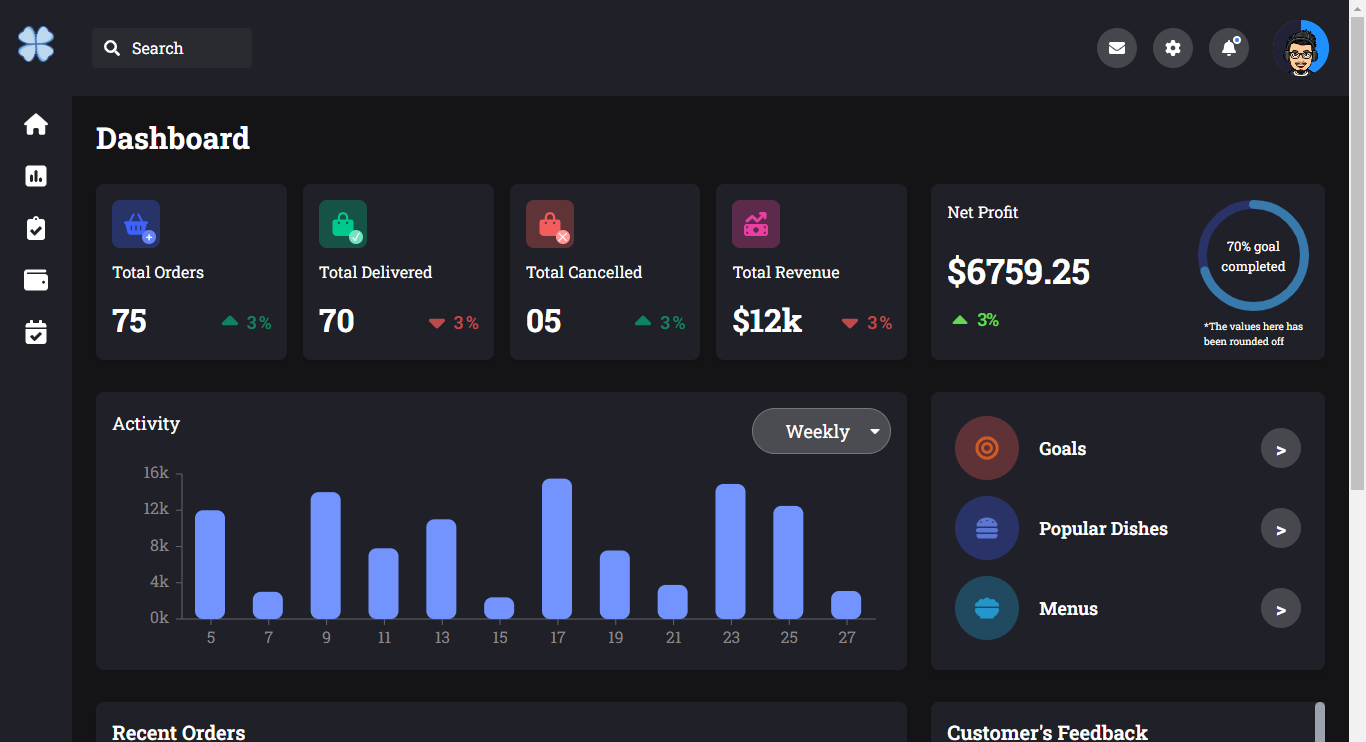Click the Total Orders cart icon
Viewport: 1366px width, 742px height.
point(135,223)
